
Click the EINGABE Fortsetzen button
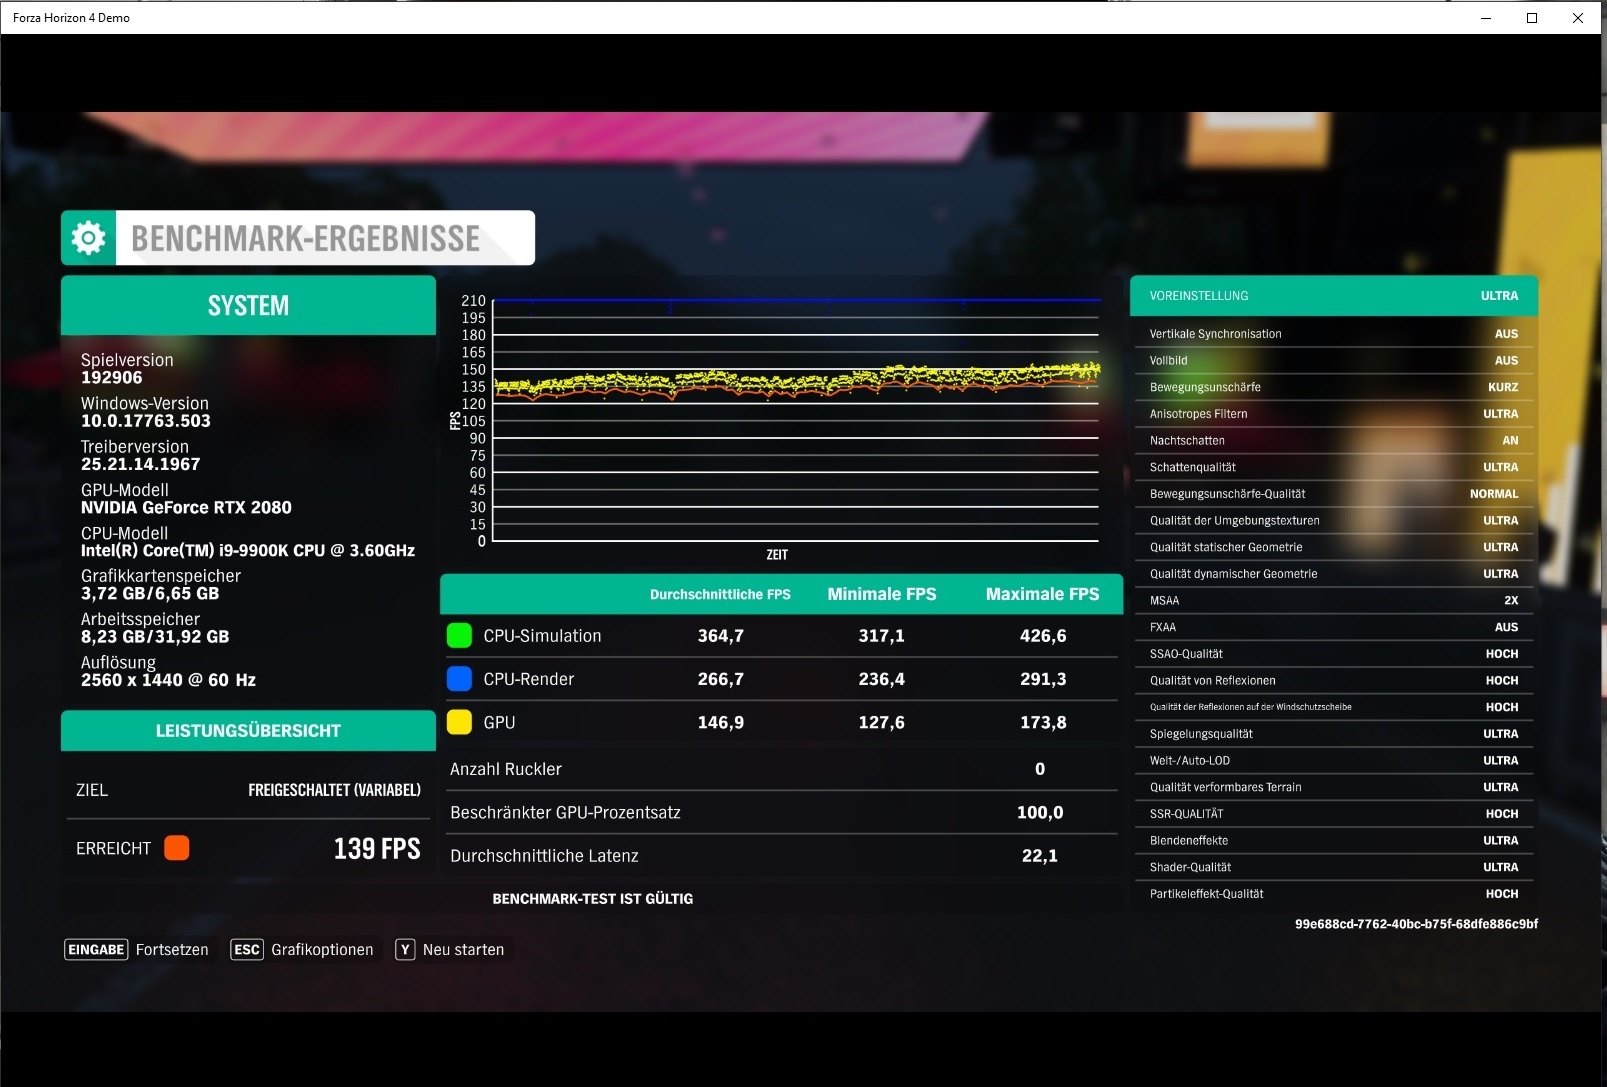[137, 949]
